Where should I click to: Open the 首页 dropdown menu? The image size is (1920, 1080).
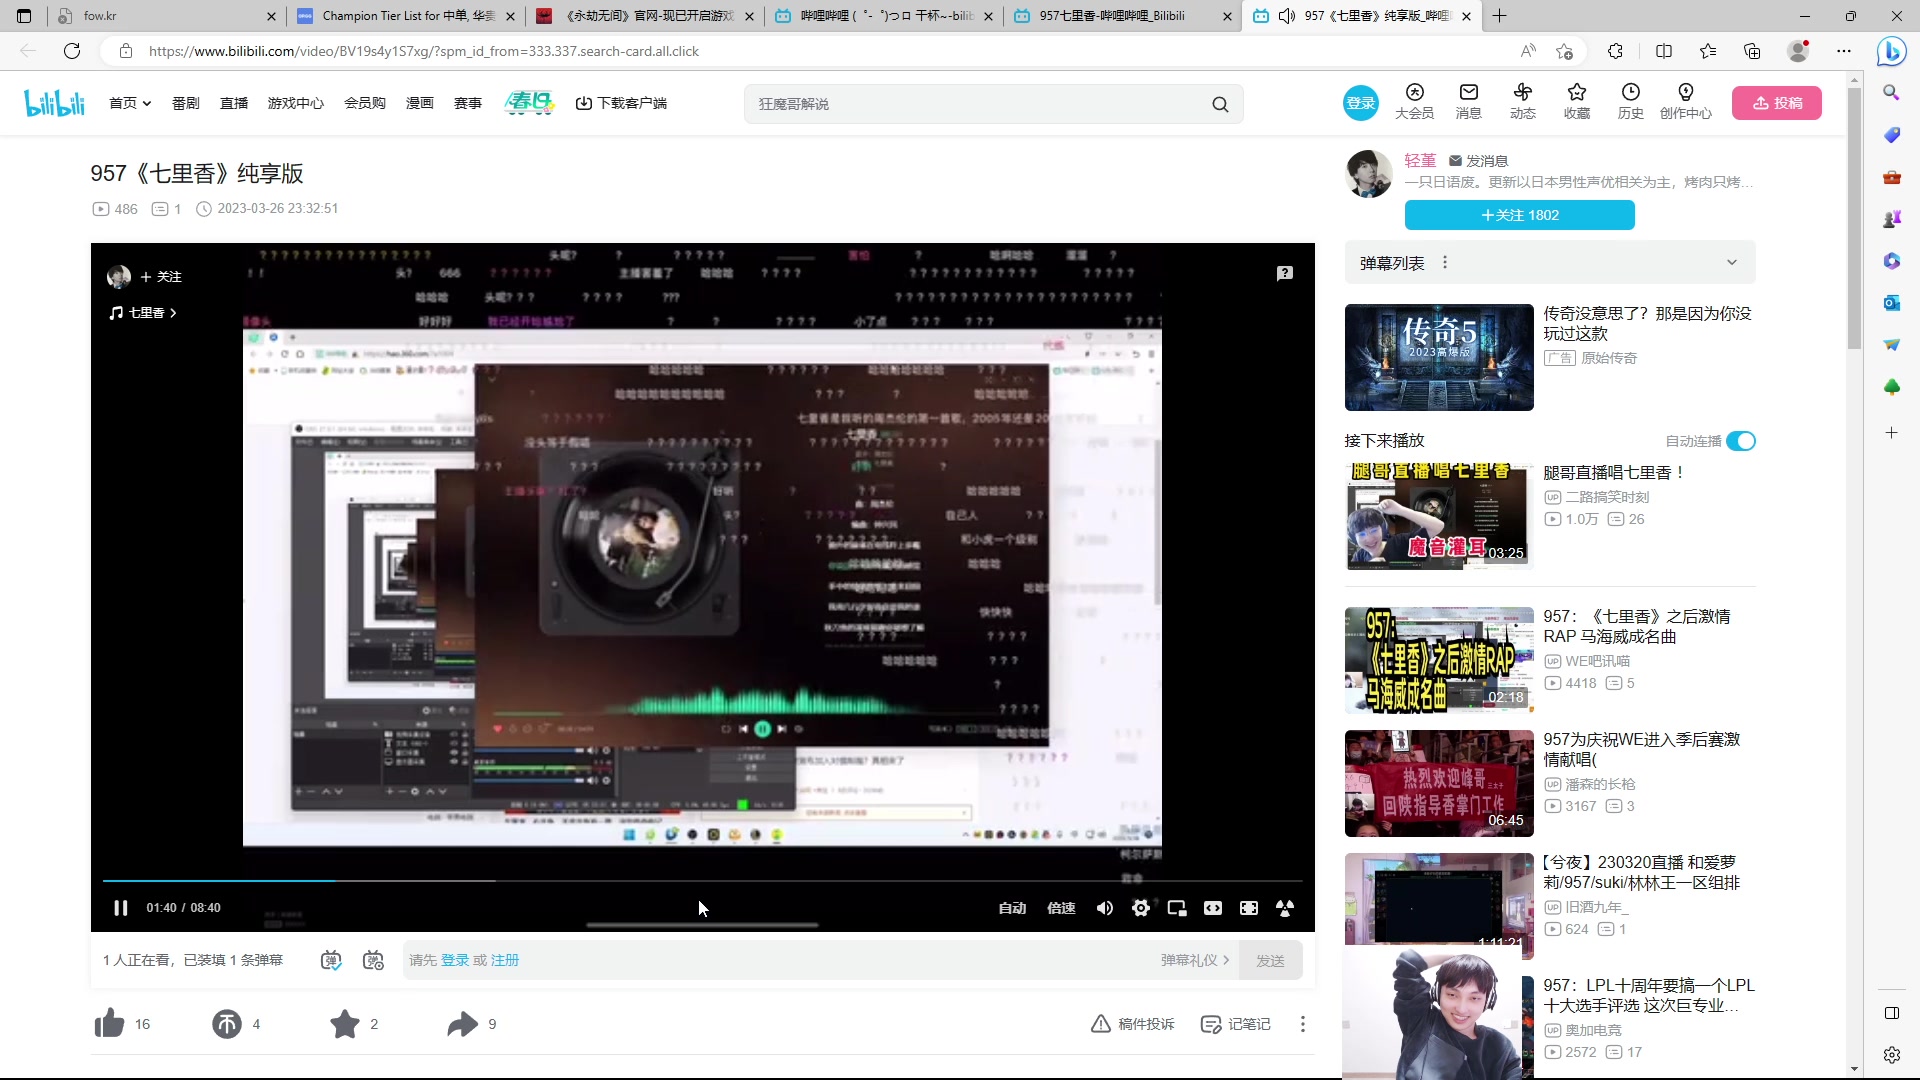pos(130,103)
